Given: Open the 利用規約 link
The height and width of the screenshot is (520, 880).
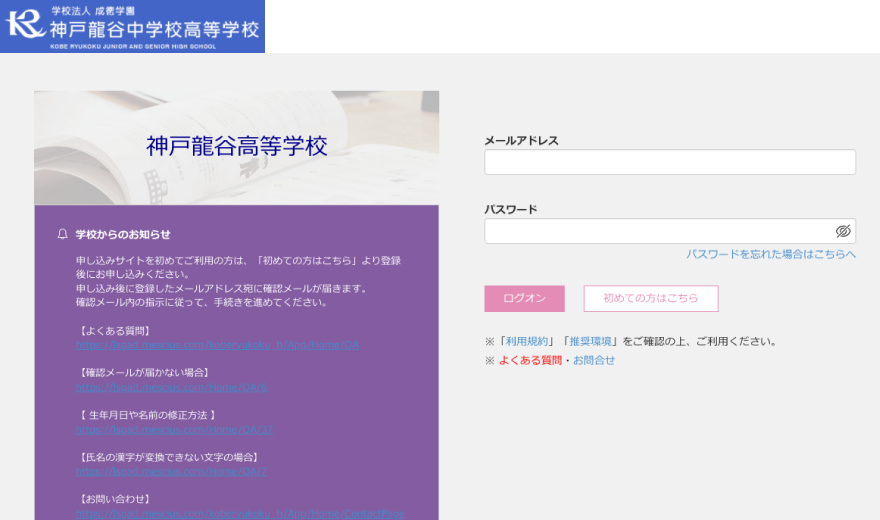Looking at the screenshot, I should tap(526, 341).
